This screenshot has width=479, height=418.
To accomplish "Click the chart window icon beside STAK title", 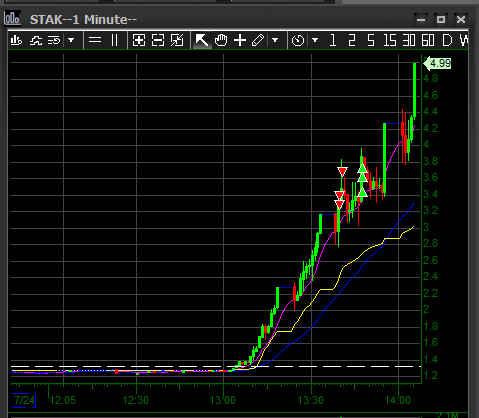I will click(12, 18).
